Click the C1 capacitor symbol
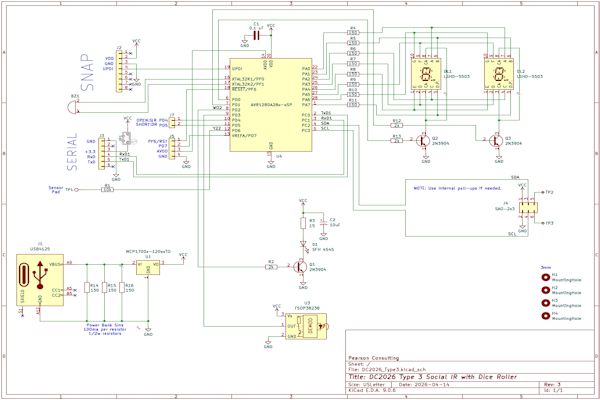This screenshot has height=400, width=600. pyautogui.click(x=257, y=36)
